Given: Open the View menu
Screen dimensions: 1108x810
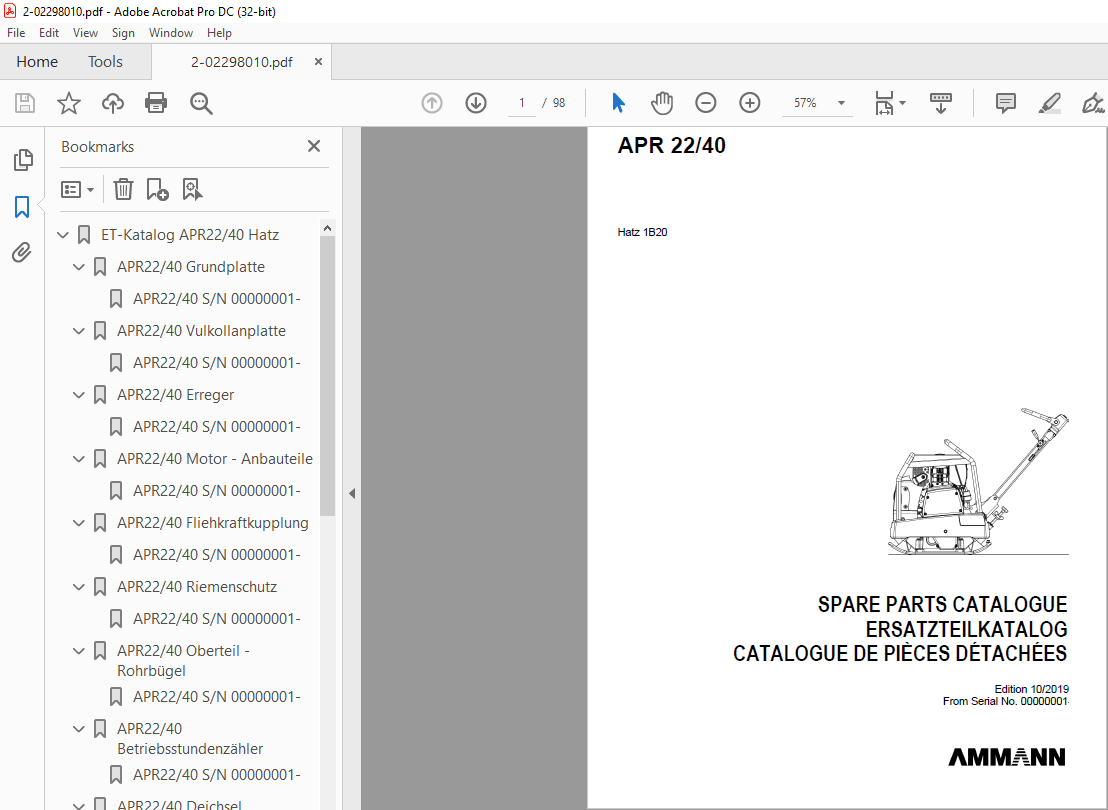Looking at the screenshot, I should point(85,33).
